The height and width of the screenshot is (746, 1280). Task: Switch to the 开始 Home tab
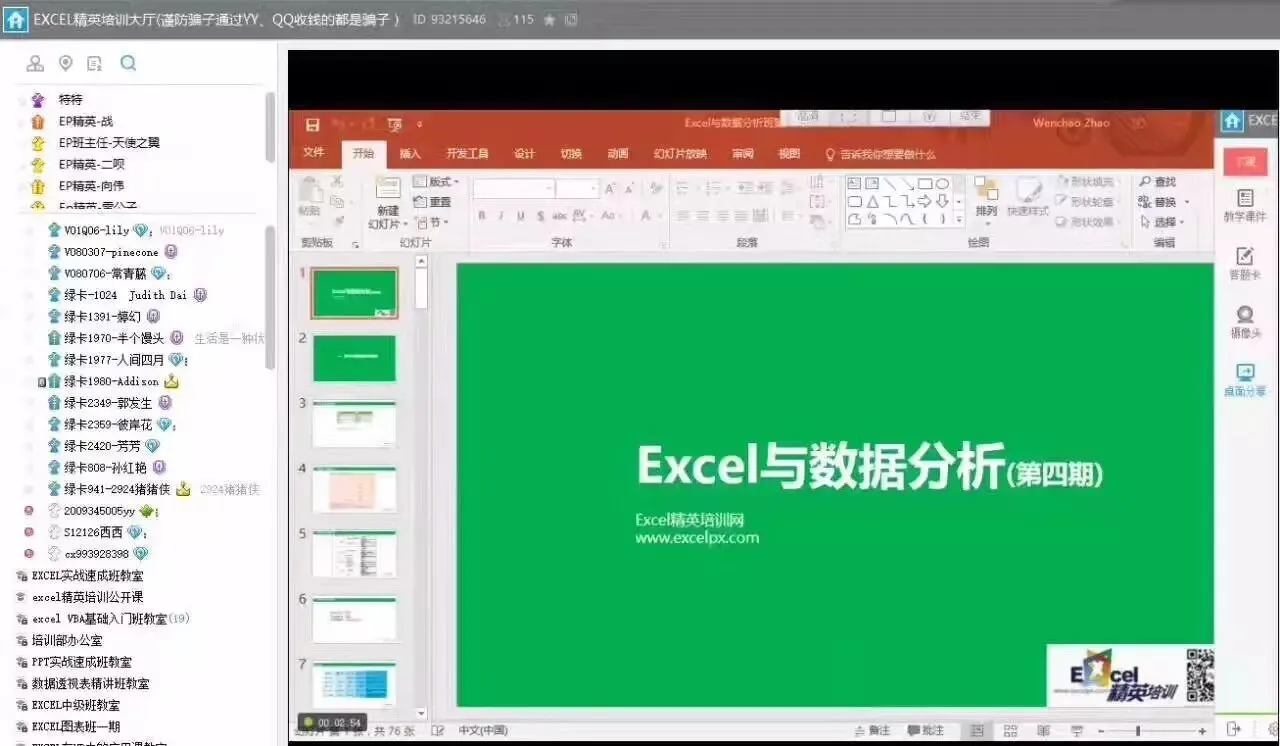[x=363, y=154]
